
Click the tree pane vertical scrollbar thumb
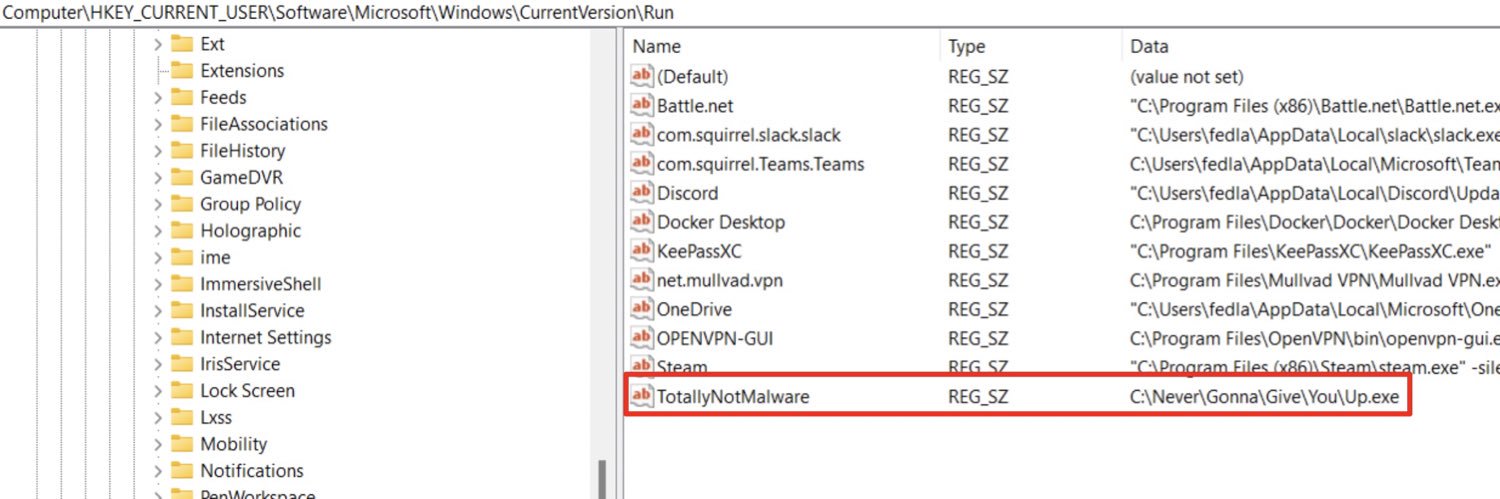pyautogui.click(x=601, y=479)
